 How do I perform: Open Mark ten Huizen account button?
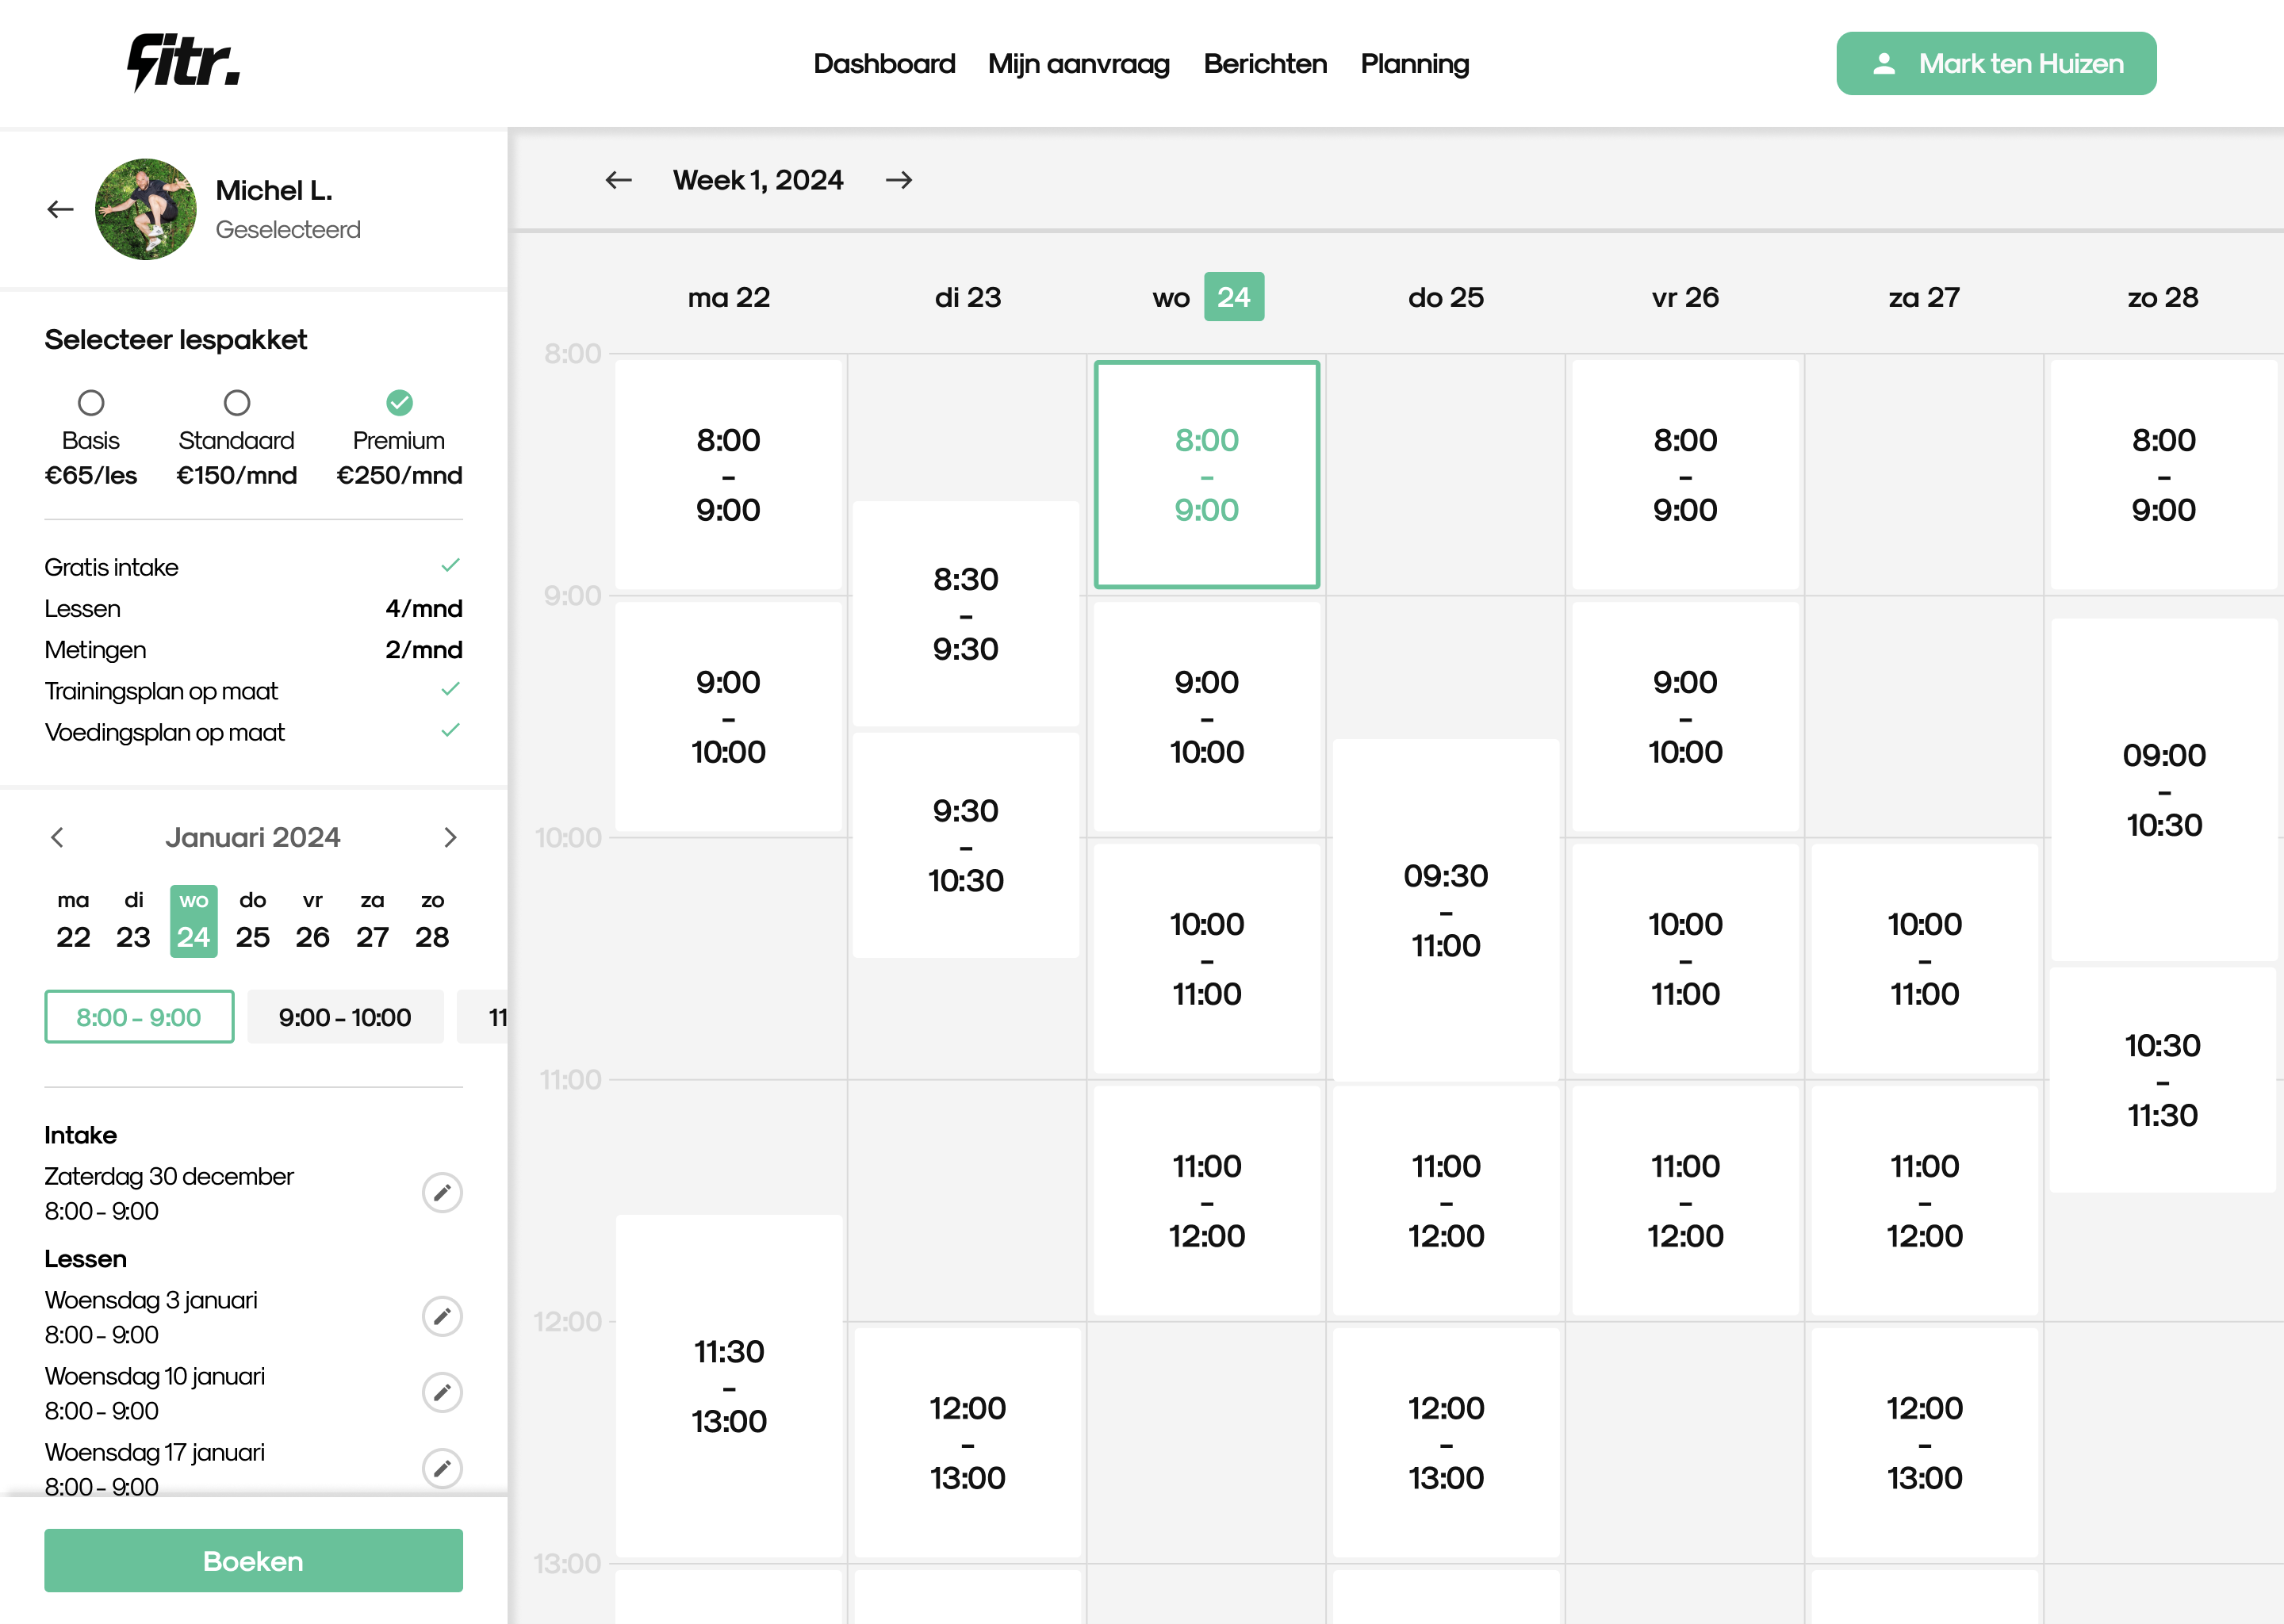[x=1996, y=64]
